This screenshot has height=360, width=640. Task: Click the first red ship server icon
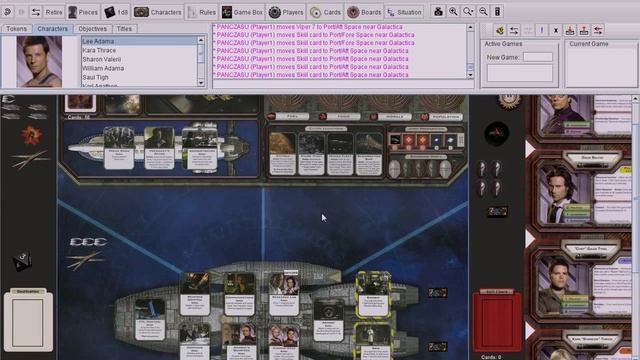[570, 30]
